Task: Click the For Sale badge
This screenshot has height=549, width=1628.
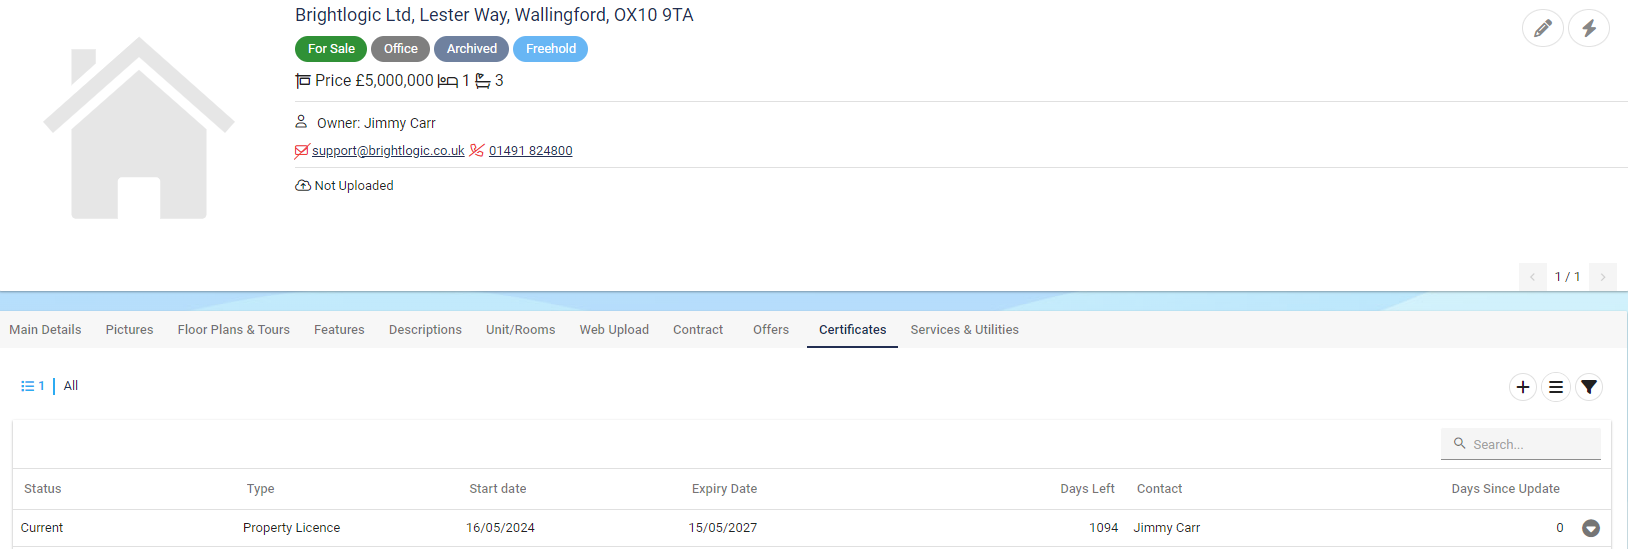Action: pos(331,49)
